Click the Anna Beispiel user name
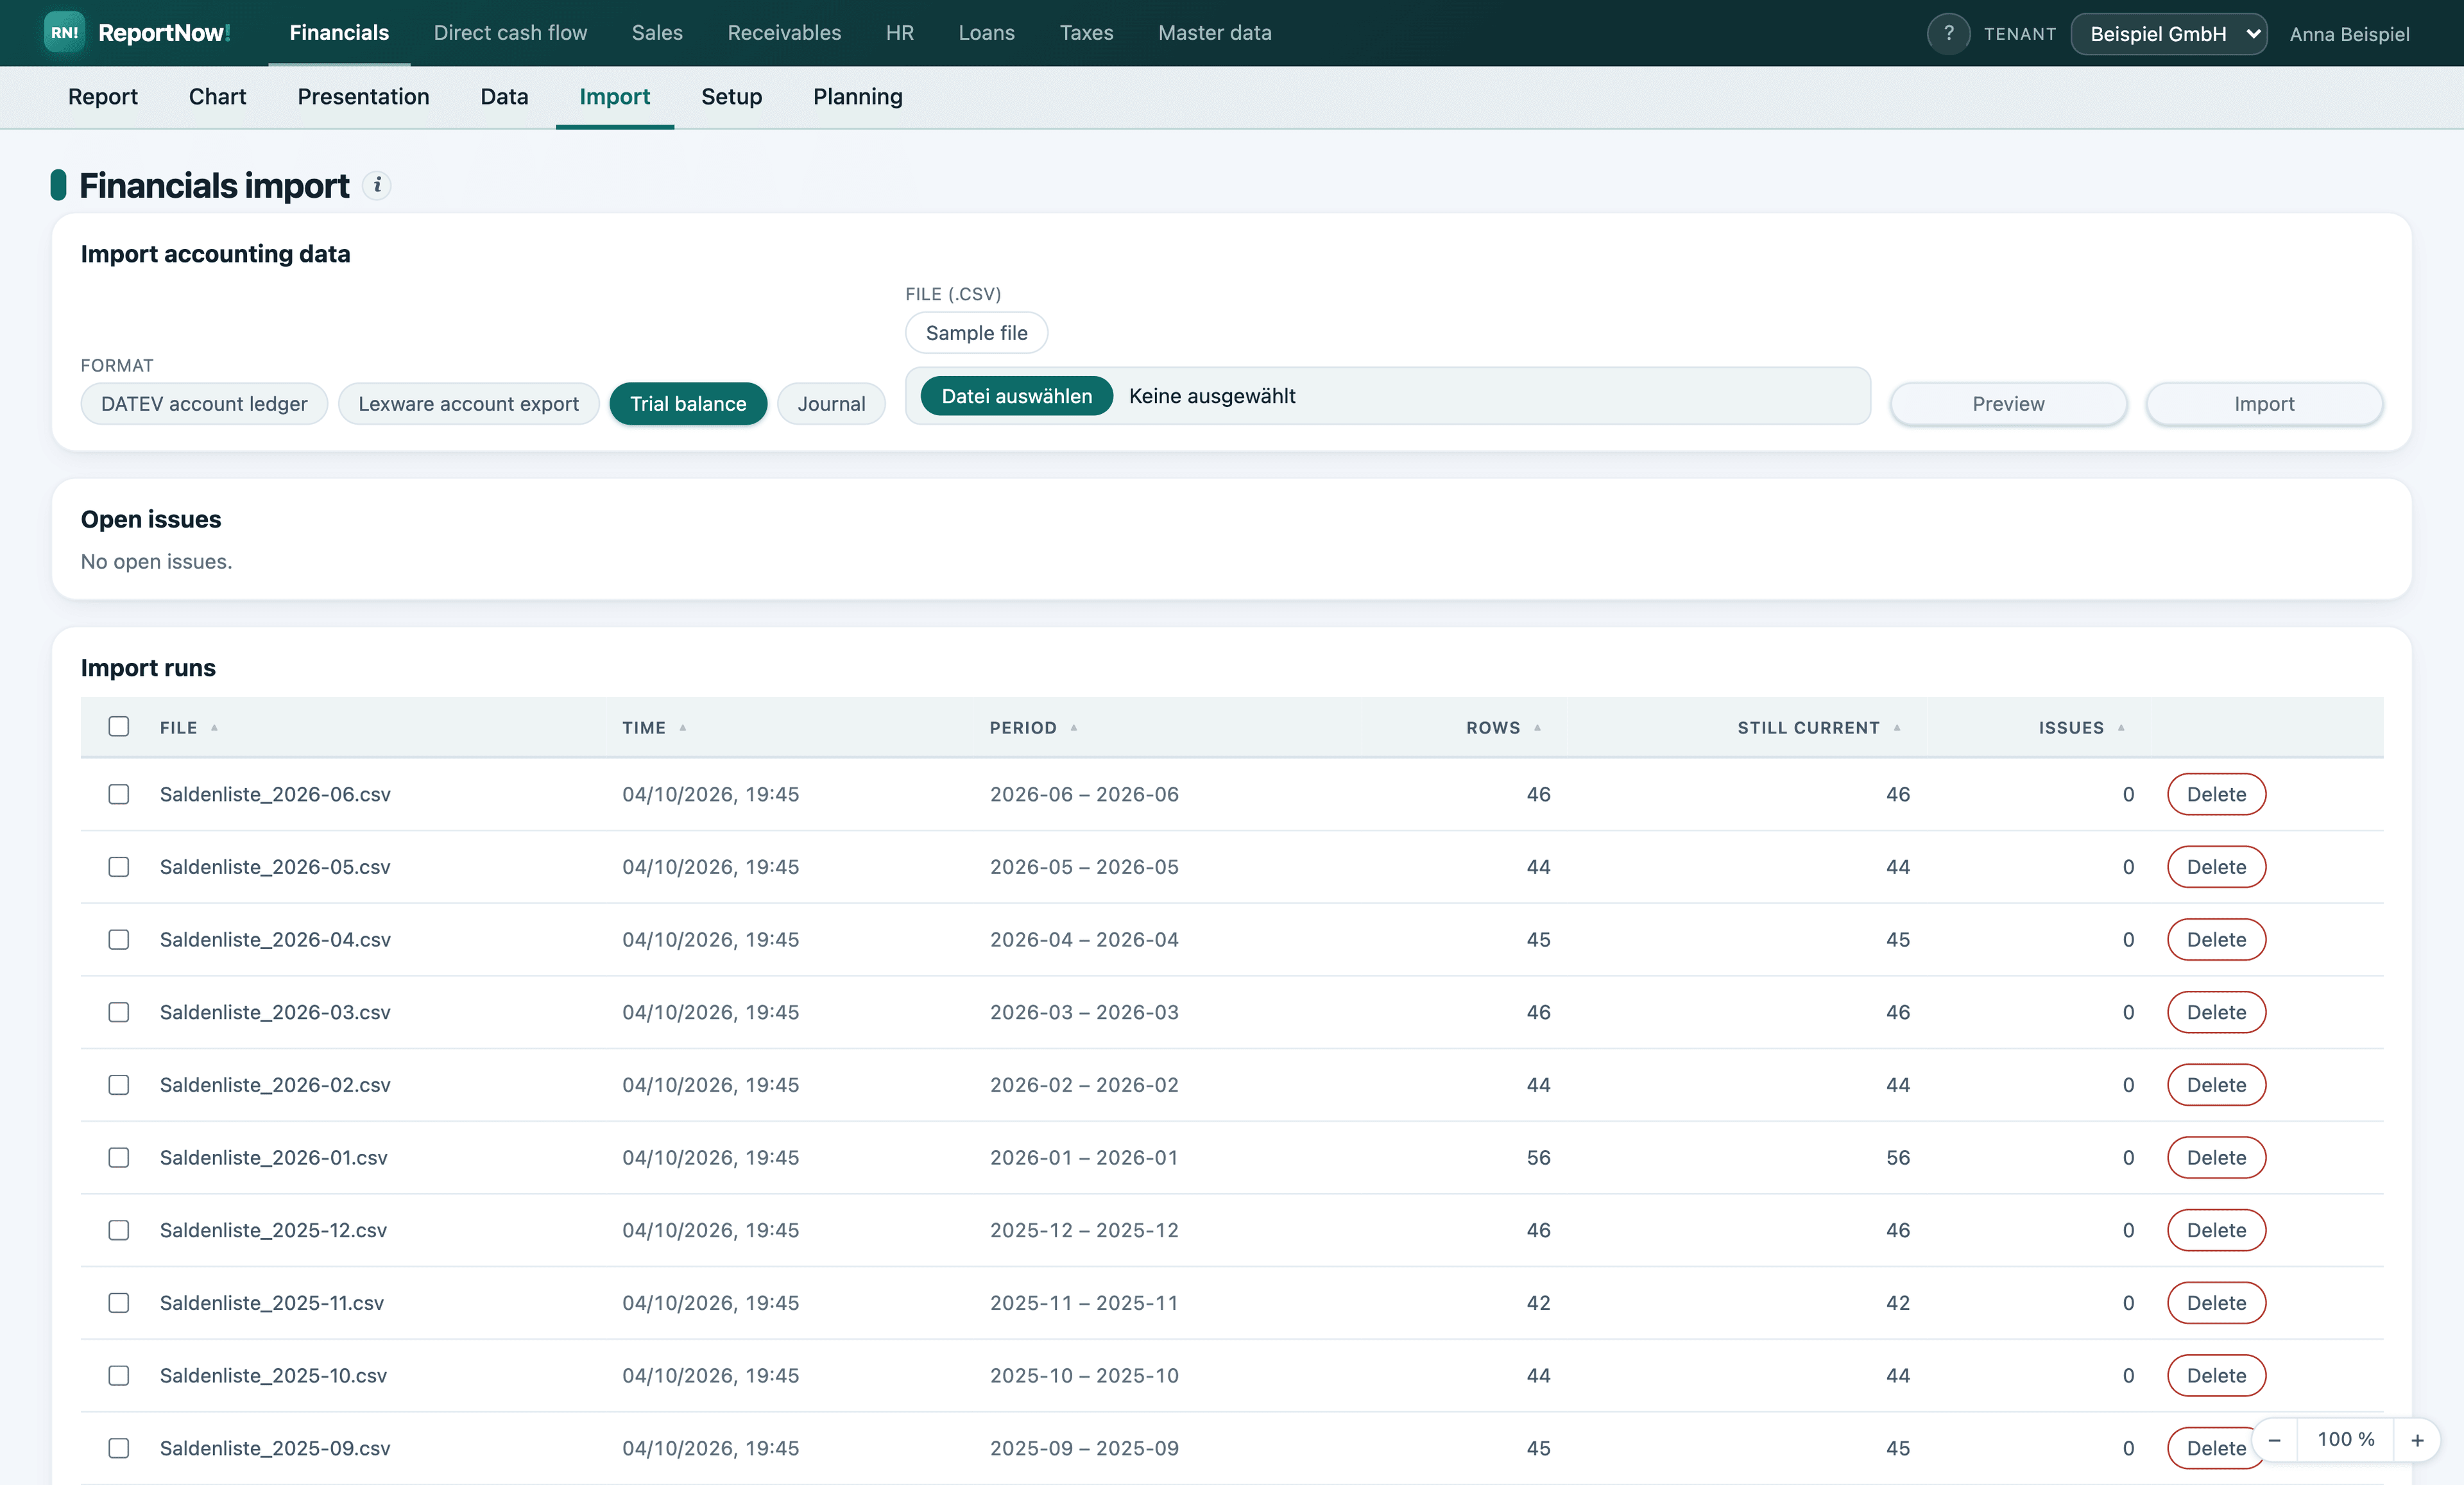Viewport: 2464px width, 1485px height. point(2349,35)
